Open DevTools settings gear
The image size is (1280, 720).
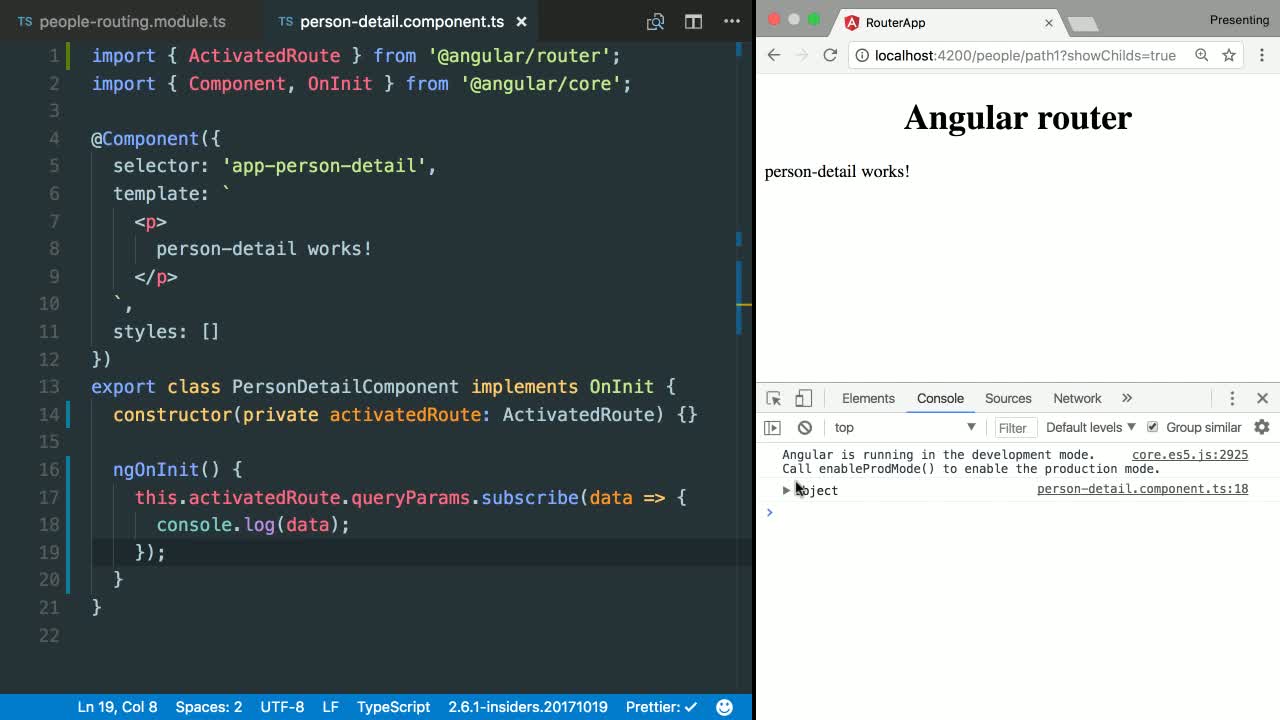coord(1262,427)
